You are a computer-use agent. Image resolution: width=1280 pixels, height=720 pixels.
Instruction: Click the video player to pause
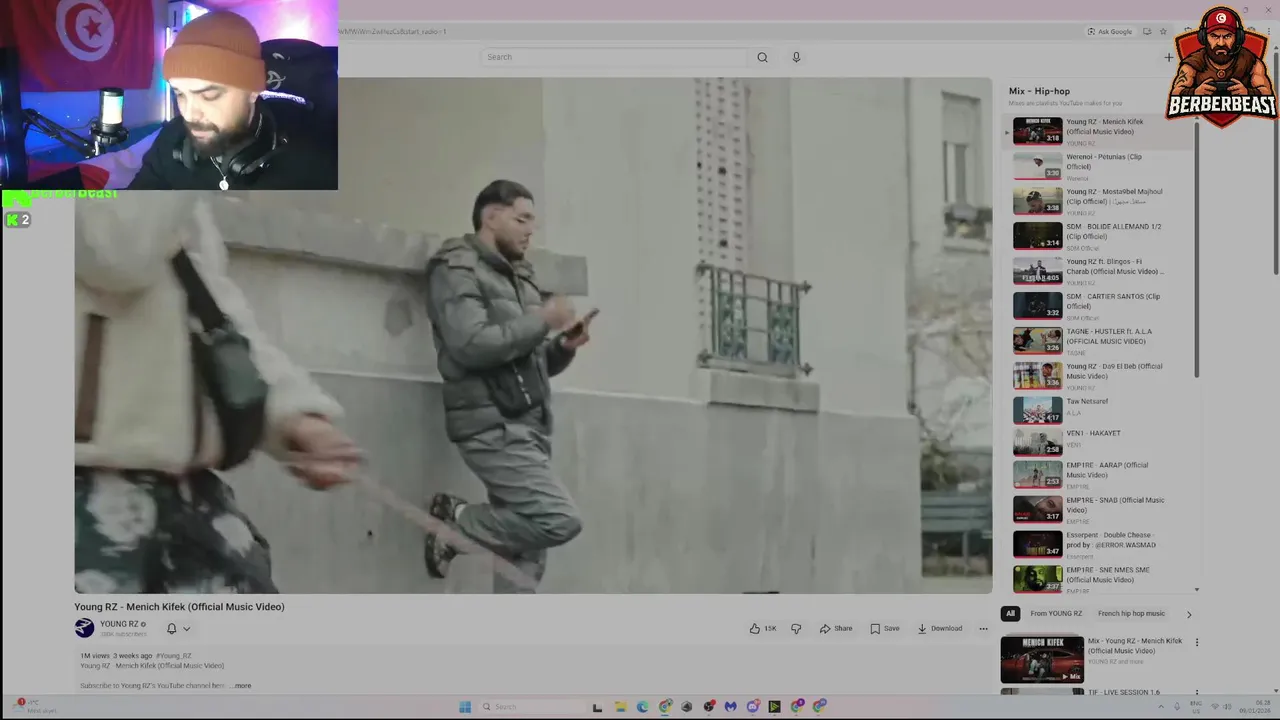click(533, 335)
